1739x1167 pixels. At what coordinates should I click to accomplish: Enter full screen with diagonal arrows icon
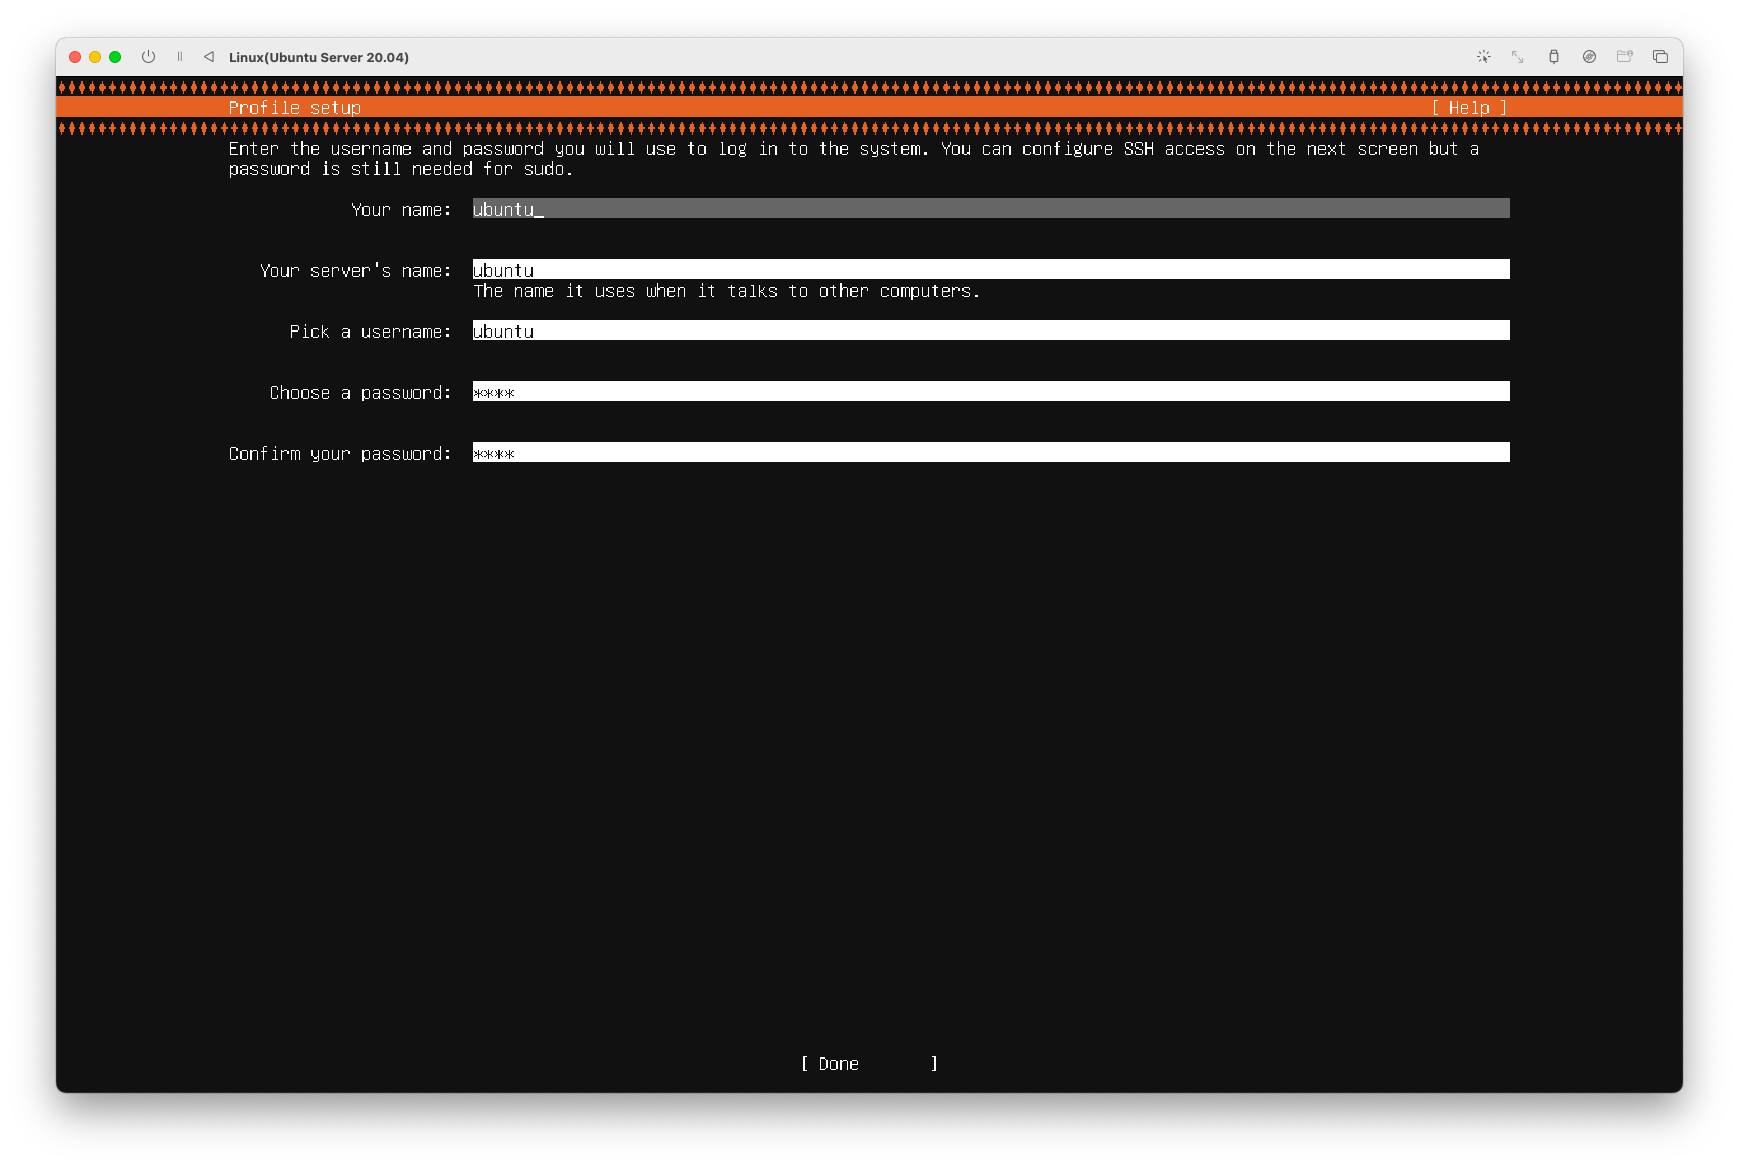tap(1518, 57)
